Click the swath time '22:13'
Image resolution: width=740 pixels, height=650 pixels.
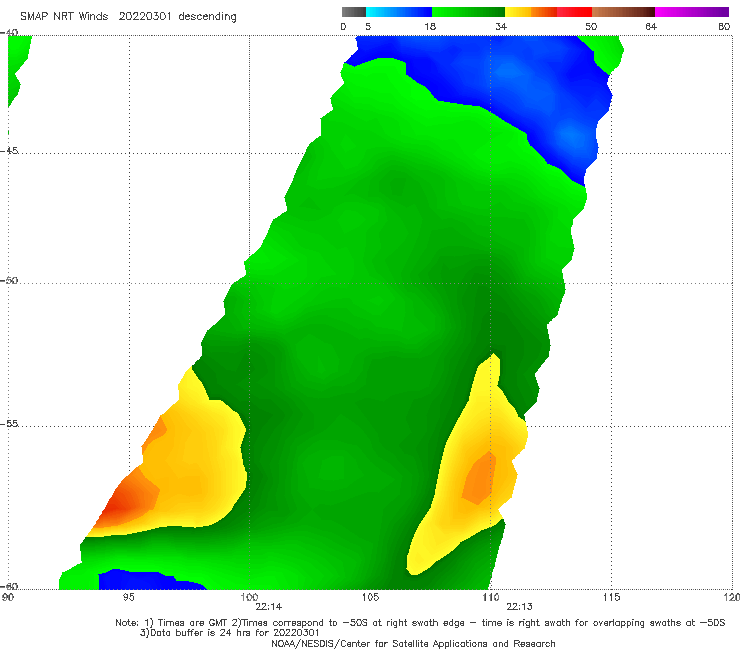520,607
